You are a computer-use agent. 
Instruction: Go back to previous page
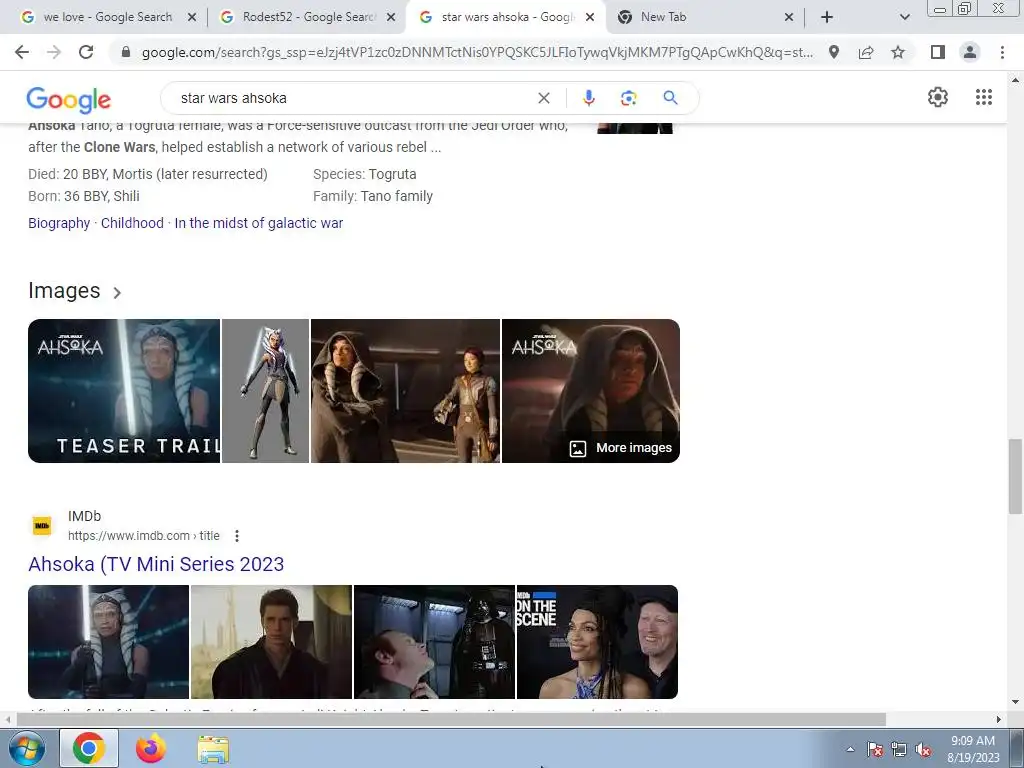click(x=22, y=52)
